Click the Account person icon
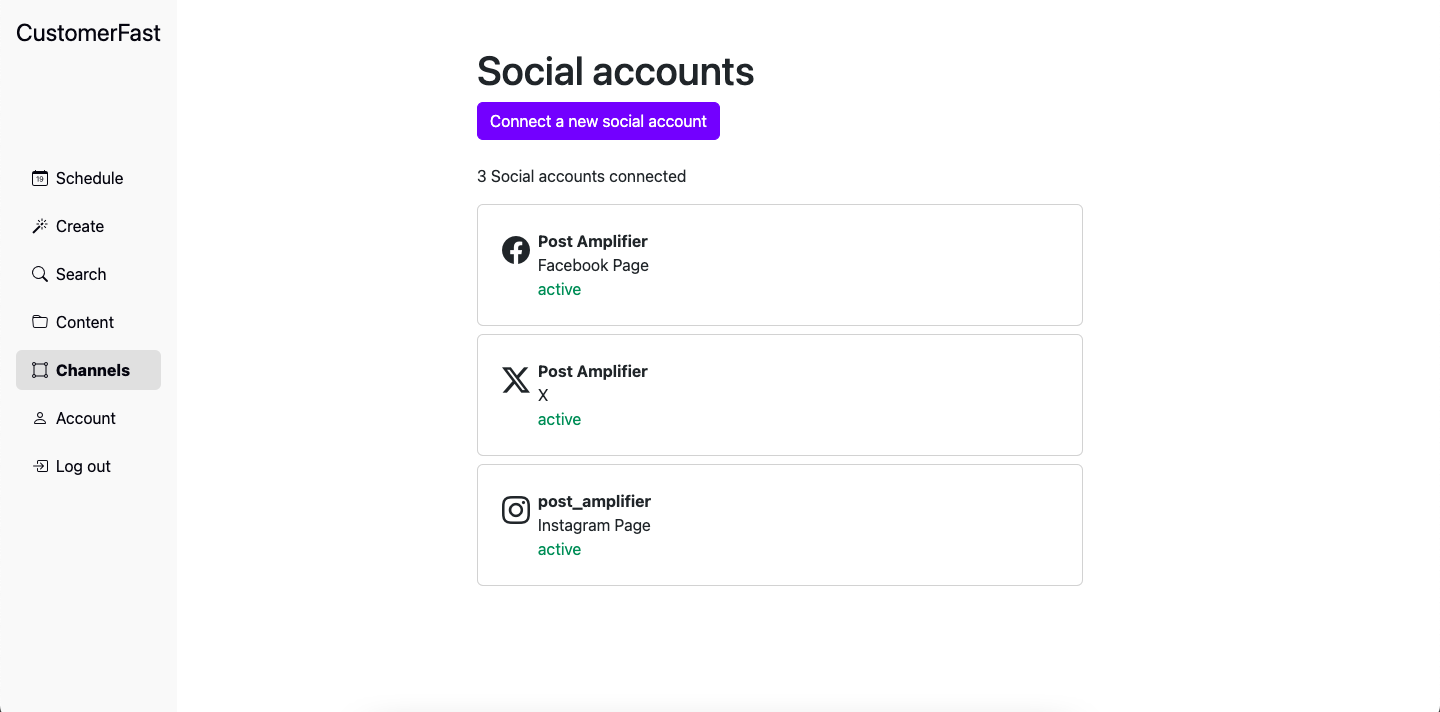The height and width of the screenshot is (712, 1440). tap(40, 418)
